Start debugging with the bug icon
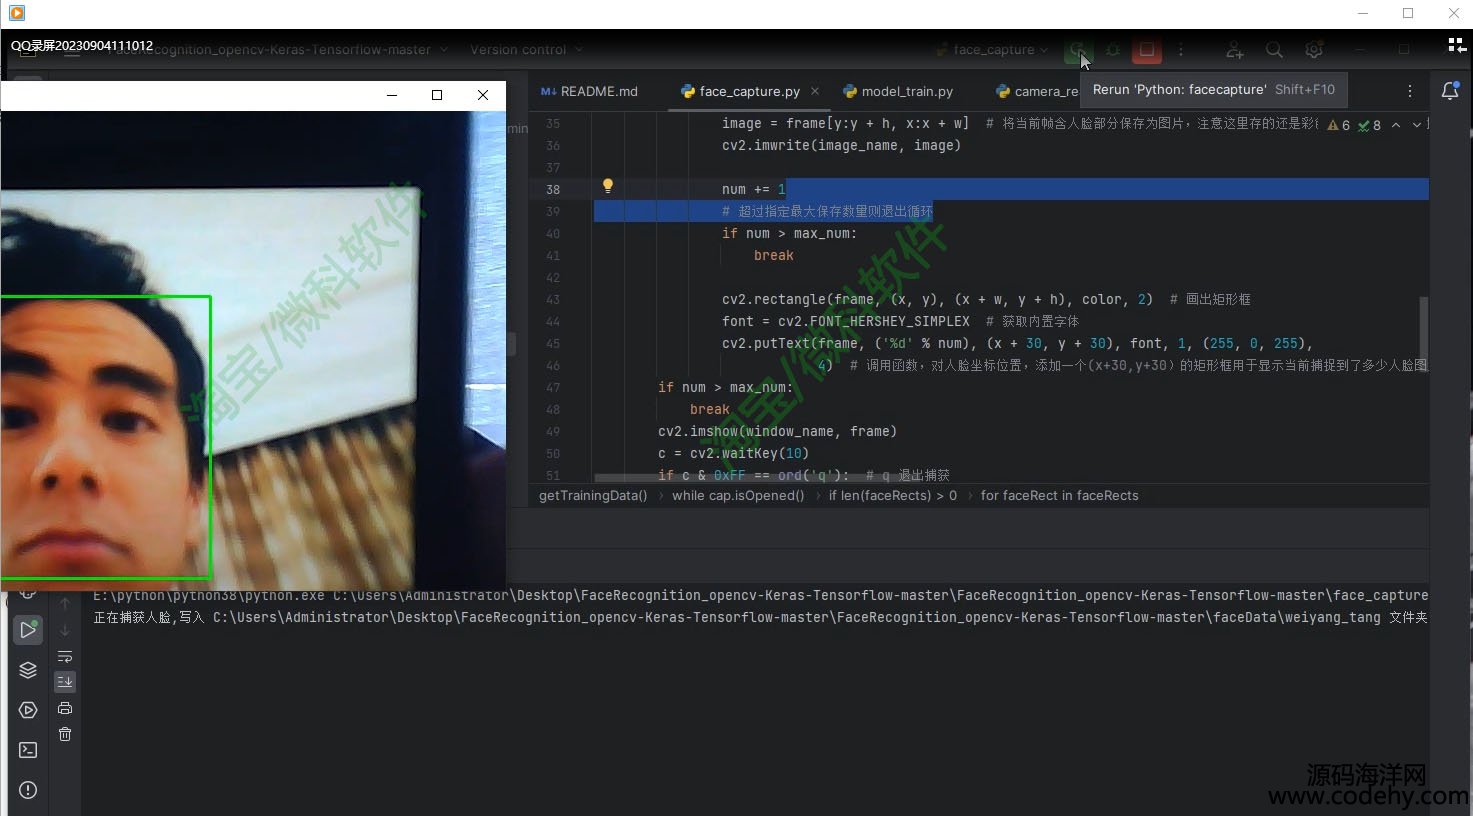 coord(1113,50)
